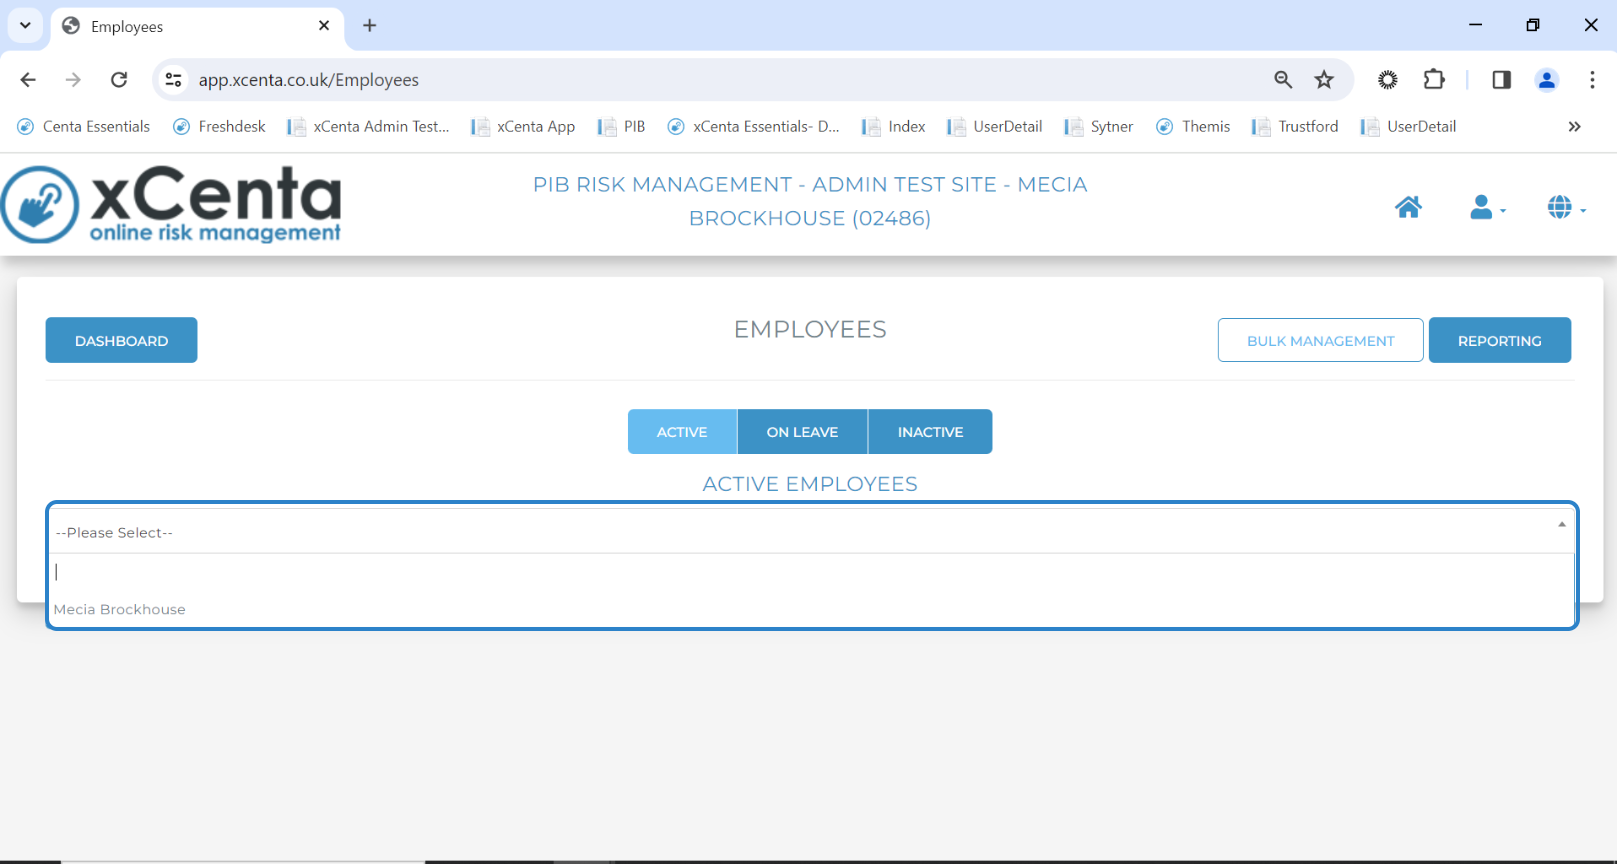Open Themis bookmark
Viewport: 1617px width, 864px height.
1193,127
